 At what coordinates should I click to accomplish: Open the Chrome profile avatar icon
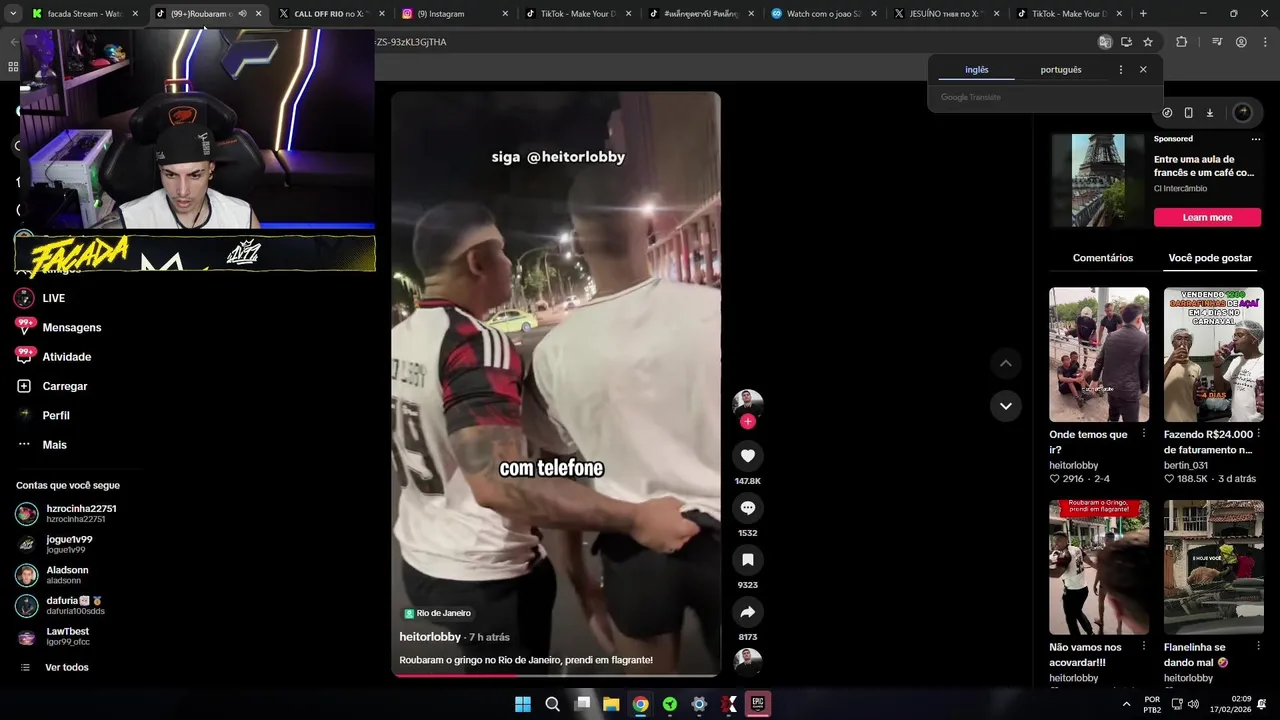click(x=1241, y=42)
